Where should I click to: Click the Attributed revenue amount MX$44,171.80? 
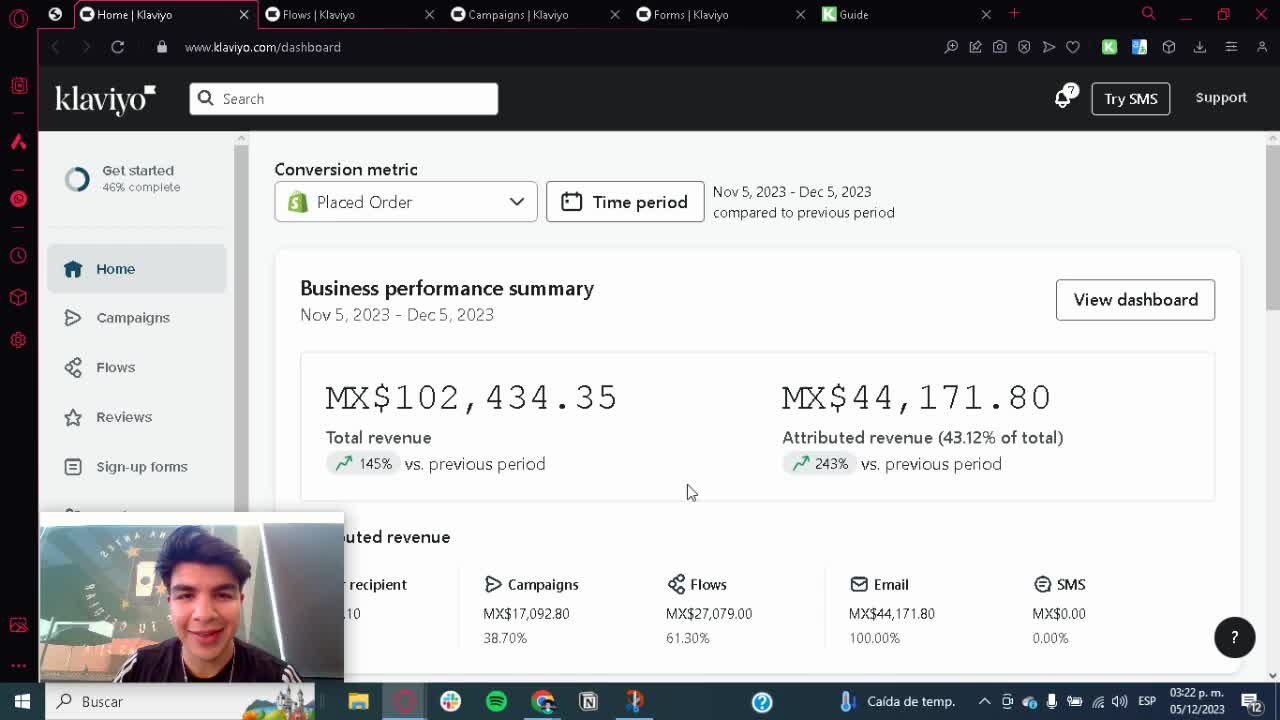917,398
